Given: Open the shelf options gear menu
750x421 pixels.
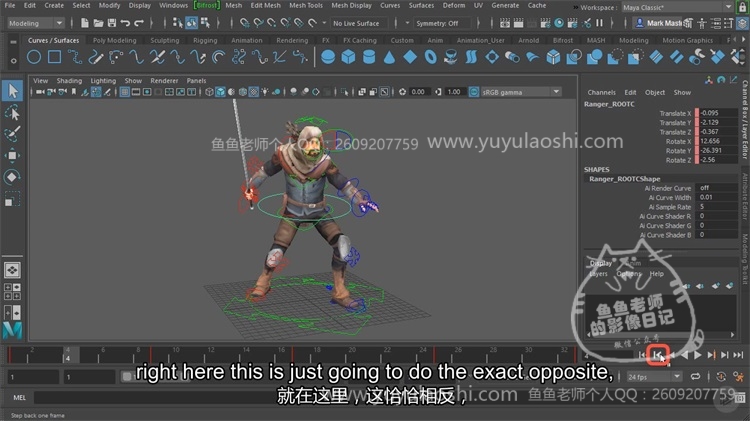Looking at the screenshot, I should (13, 60).
